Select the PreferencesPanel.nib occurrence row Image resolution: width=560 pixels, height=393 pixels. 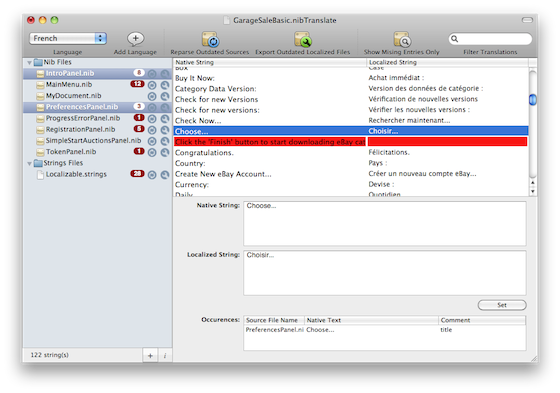coord(385,330)
